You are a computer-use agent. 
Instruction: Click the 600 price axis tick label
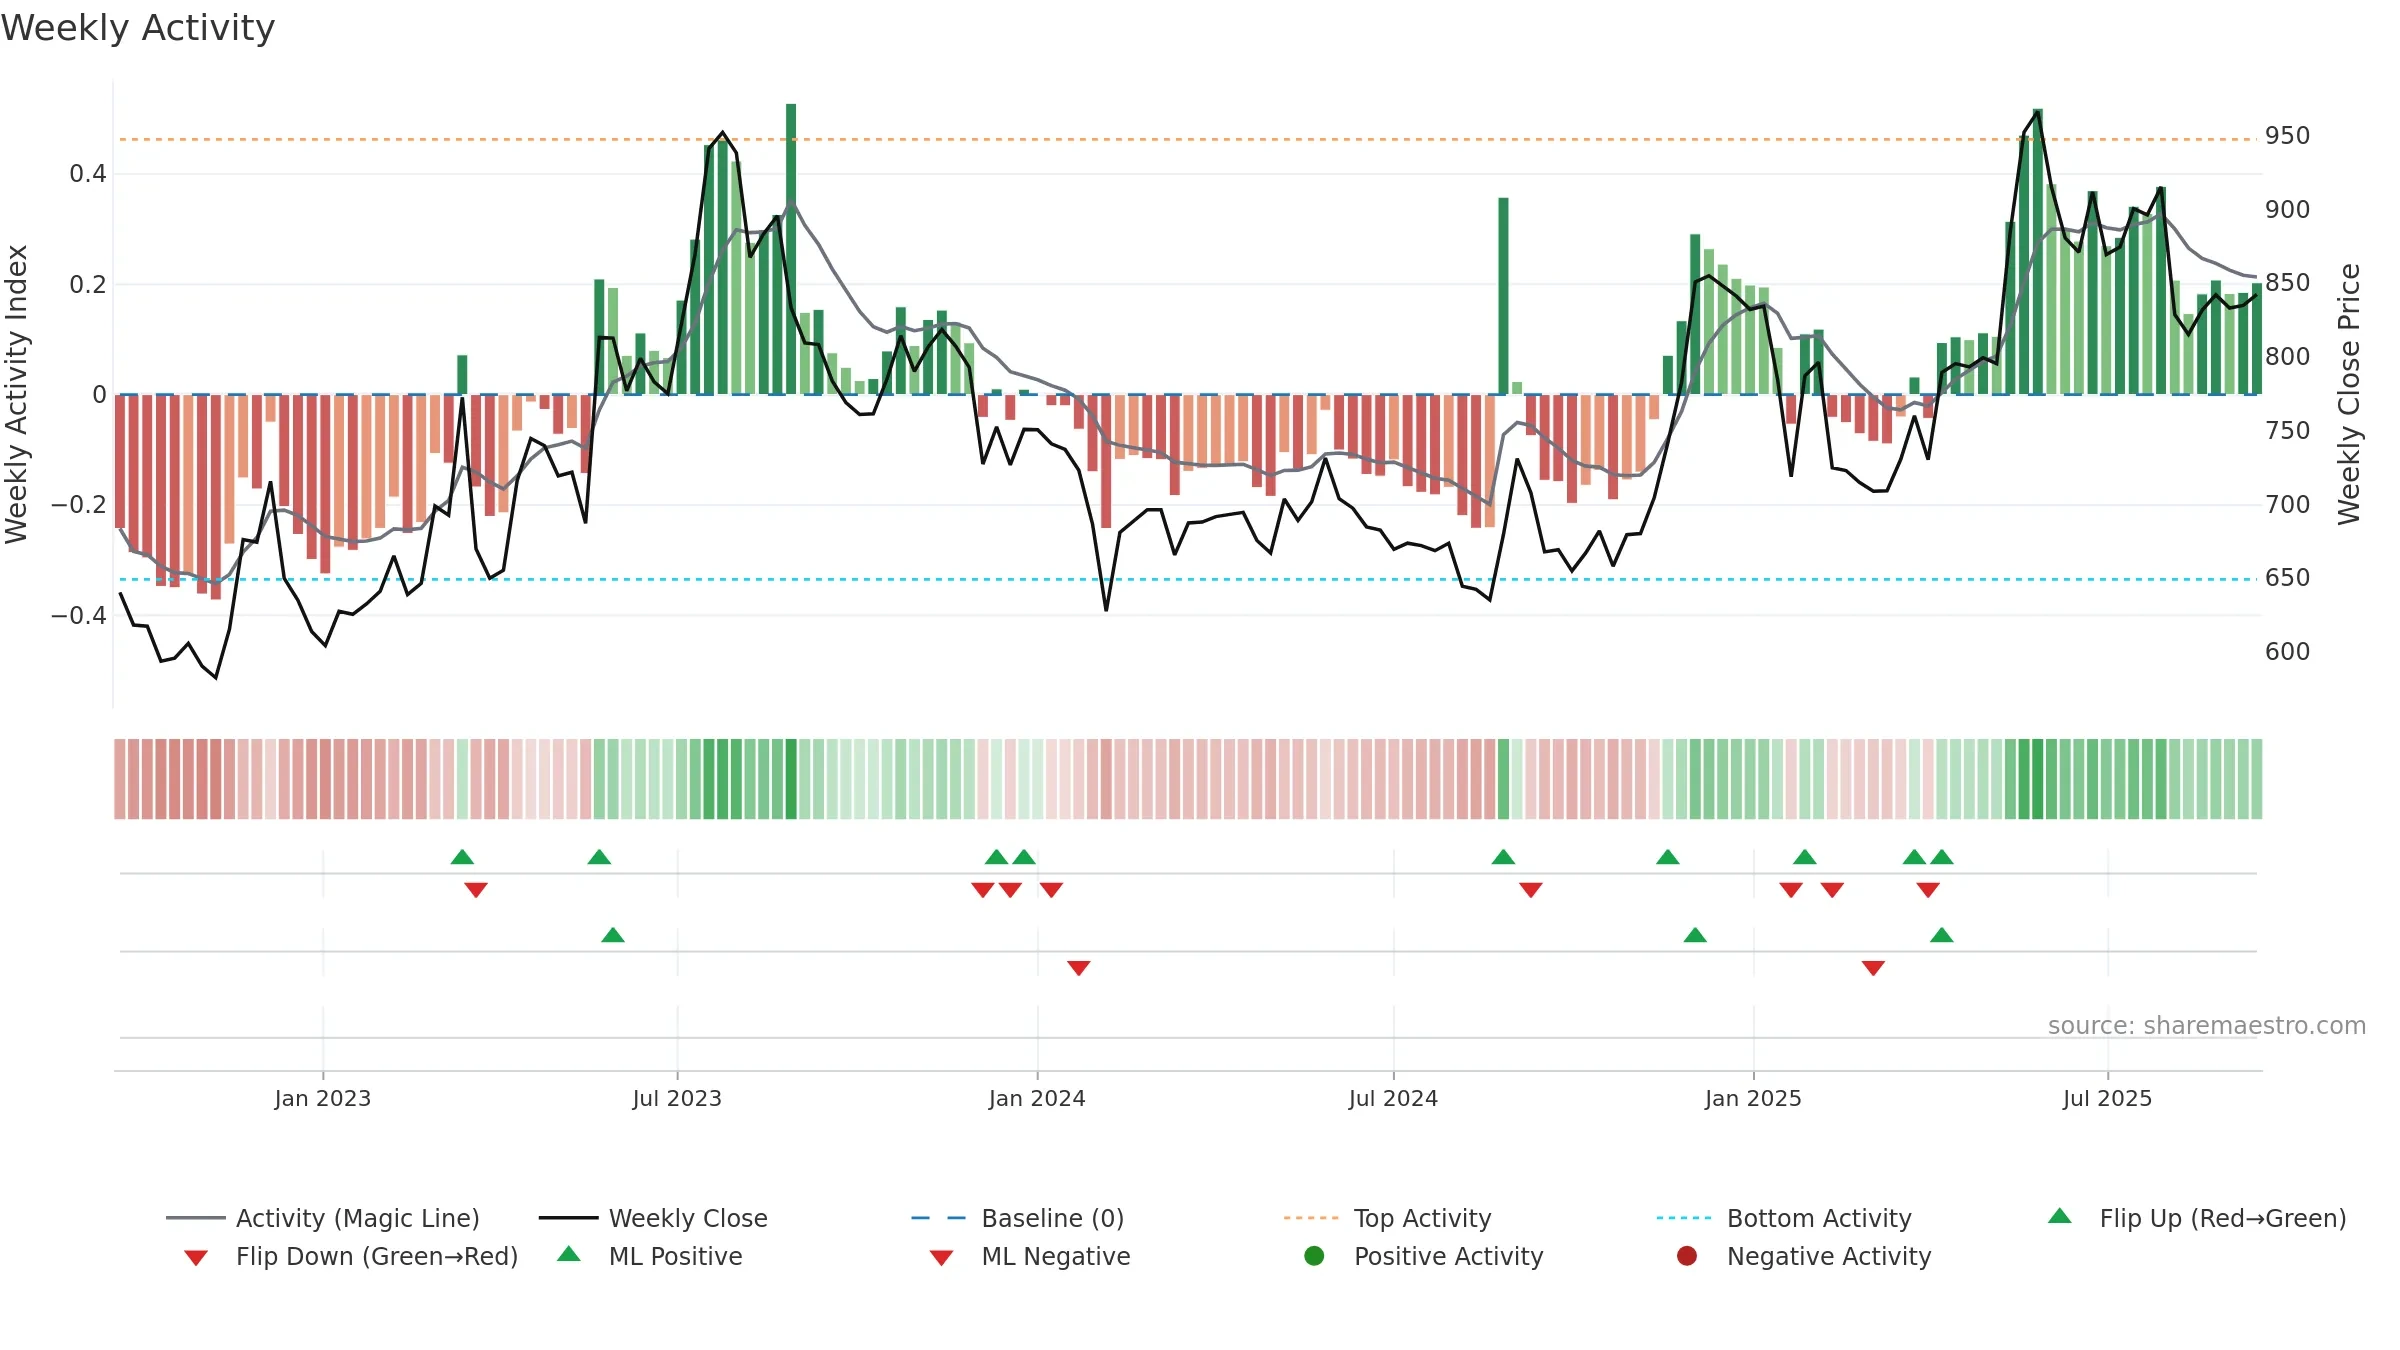pyautogui.click(x=2288, y=651)
